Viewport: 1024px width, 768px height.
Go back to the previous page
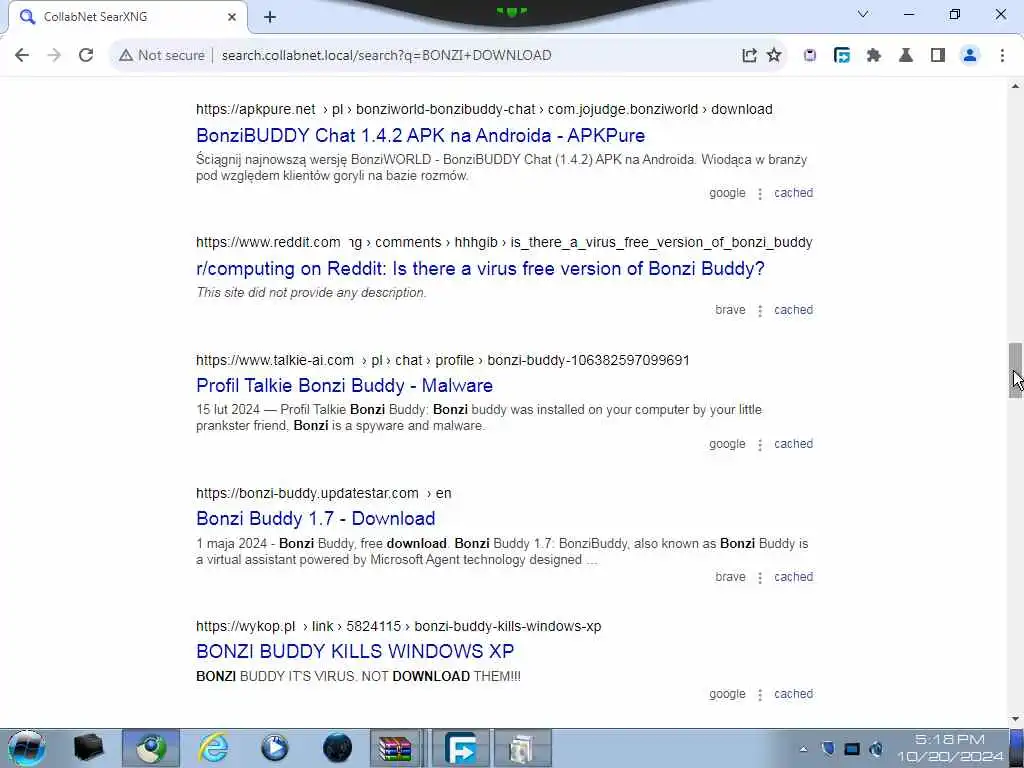22,56
